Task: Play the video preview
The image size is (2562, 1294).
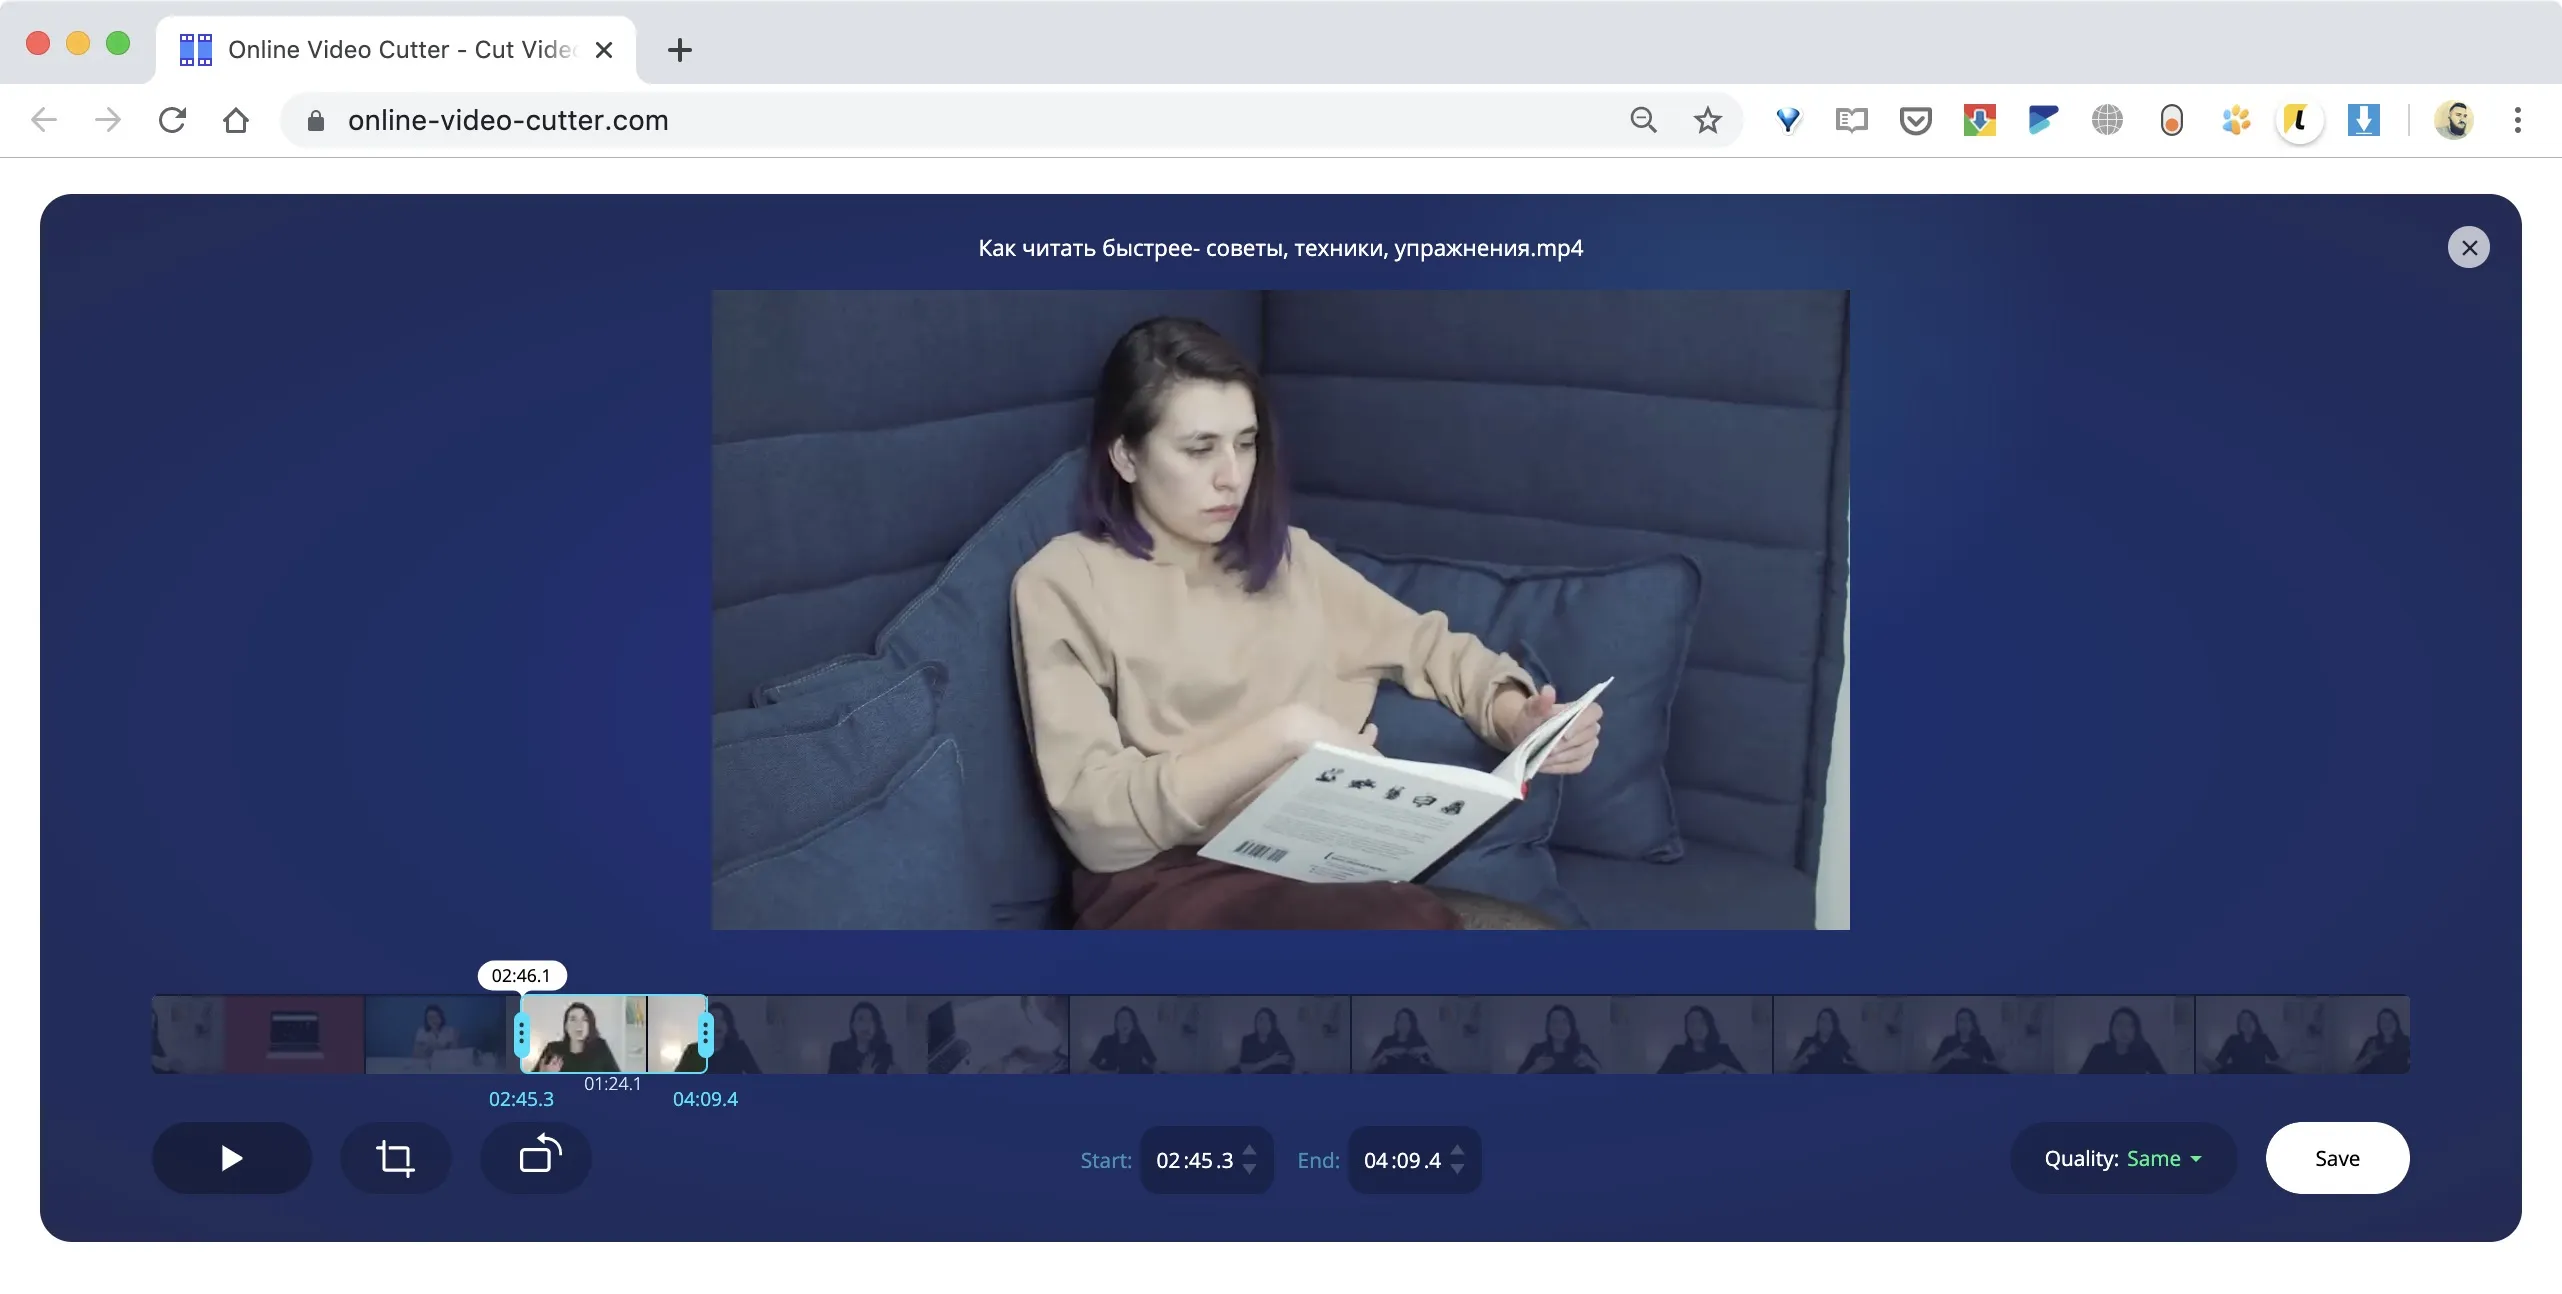Action: tap(231, 1158)
